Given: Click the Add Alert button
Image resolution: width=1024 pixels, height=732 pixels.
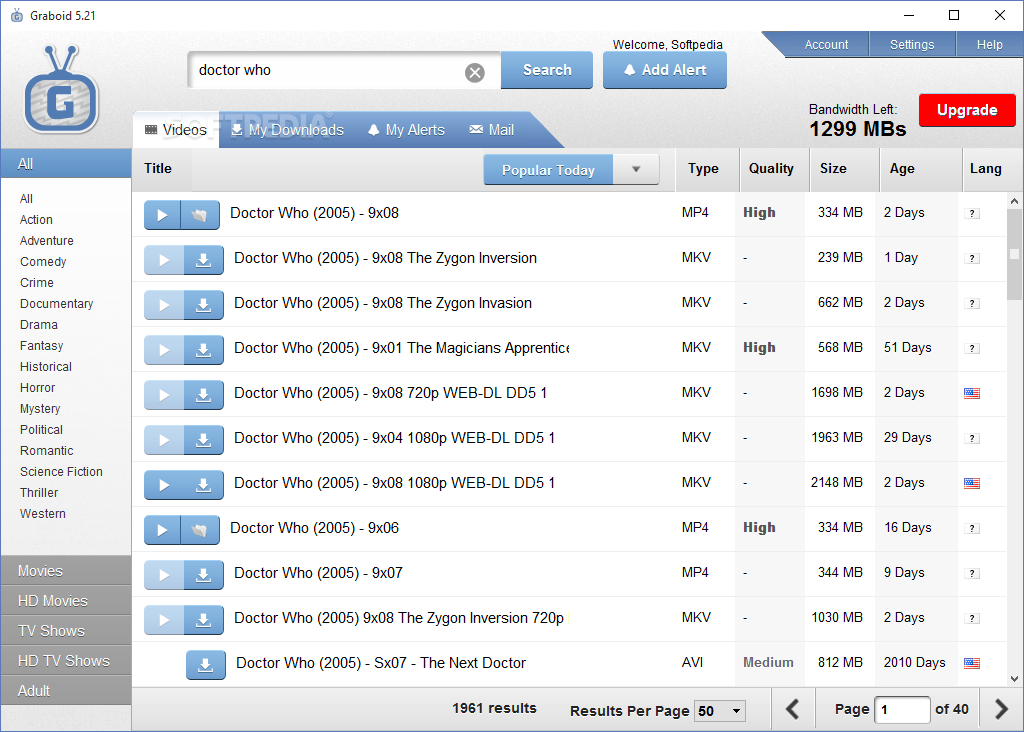Looking at the screenshot, I should [x=665, y=70].
